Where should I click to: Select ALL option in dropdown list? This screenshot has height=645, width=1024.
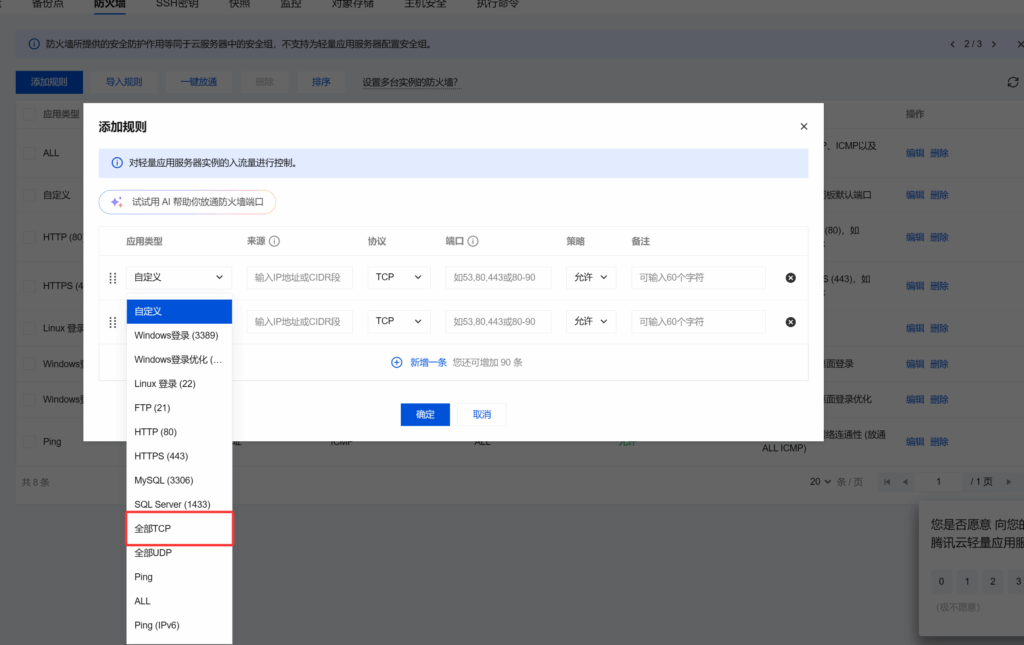[179, 601]
